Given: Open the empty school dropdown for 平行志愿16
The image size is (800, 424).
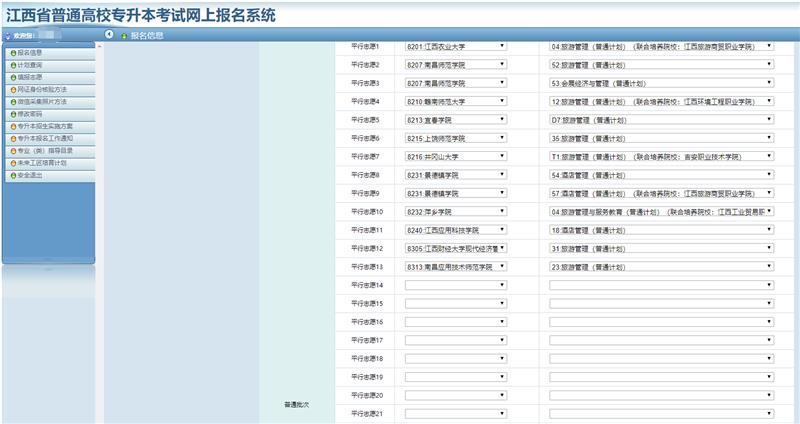Looking at the screenshot, I should pos(456,322).
